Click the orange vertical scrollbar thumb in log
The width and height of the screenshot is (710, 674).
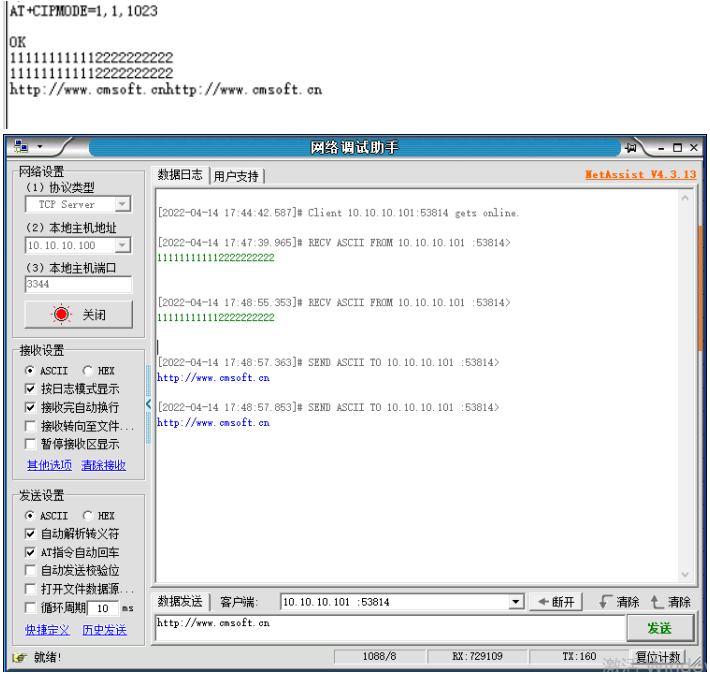pos(700,288)
